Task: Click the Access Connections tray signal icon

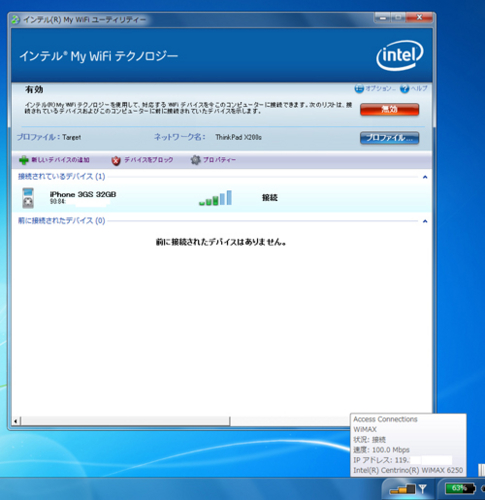Action: tap(402, 489)
